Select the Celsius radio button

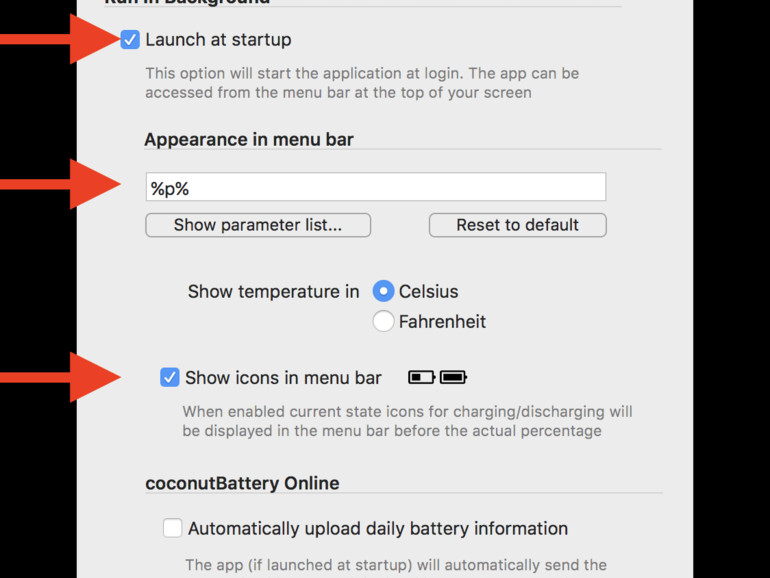[383, 291]
